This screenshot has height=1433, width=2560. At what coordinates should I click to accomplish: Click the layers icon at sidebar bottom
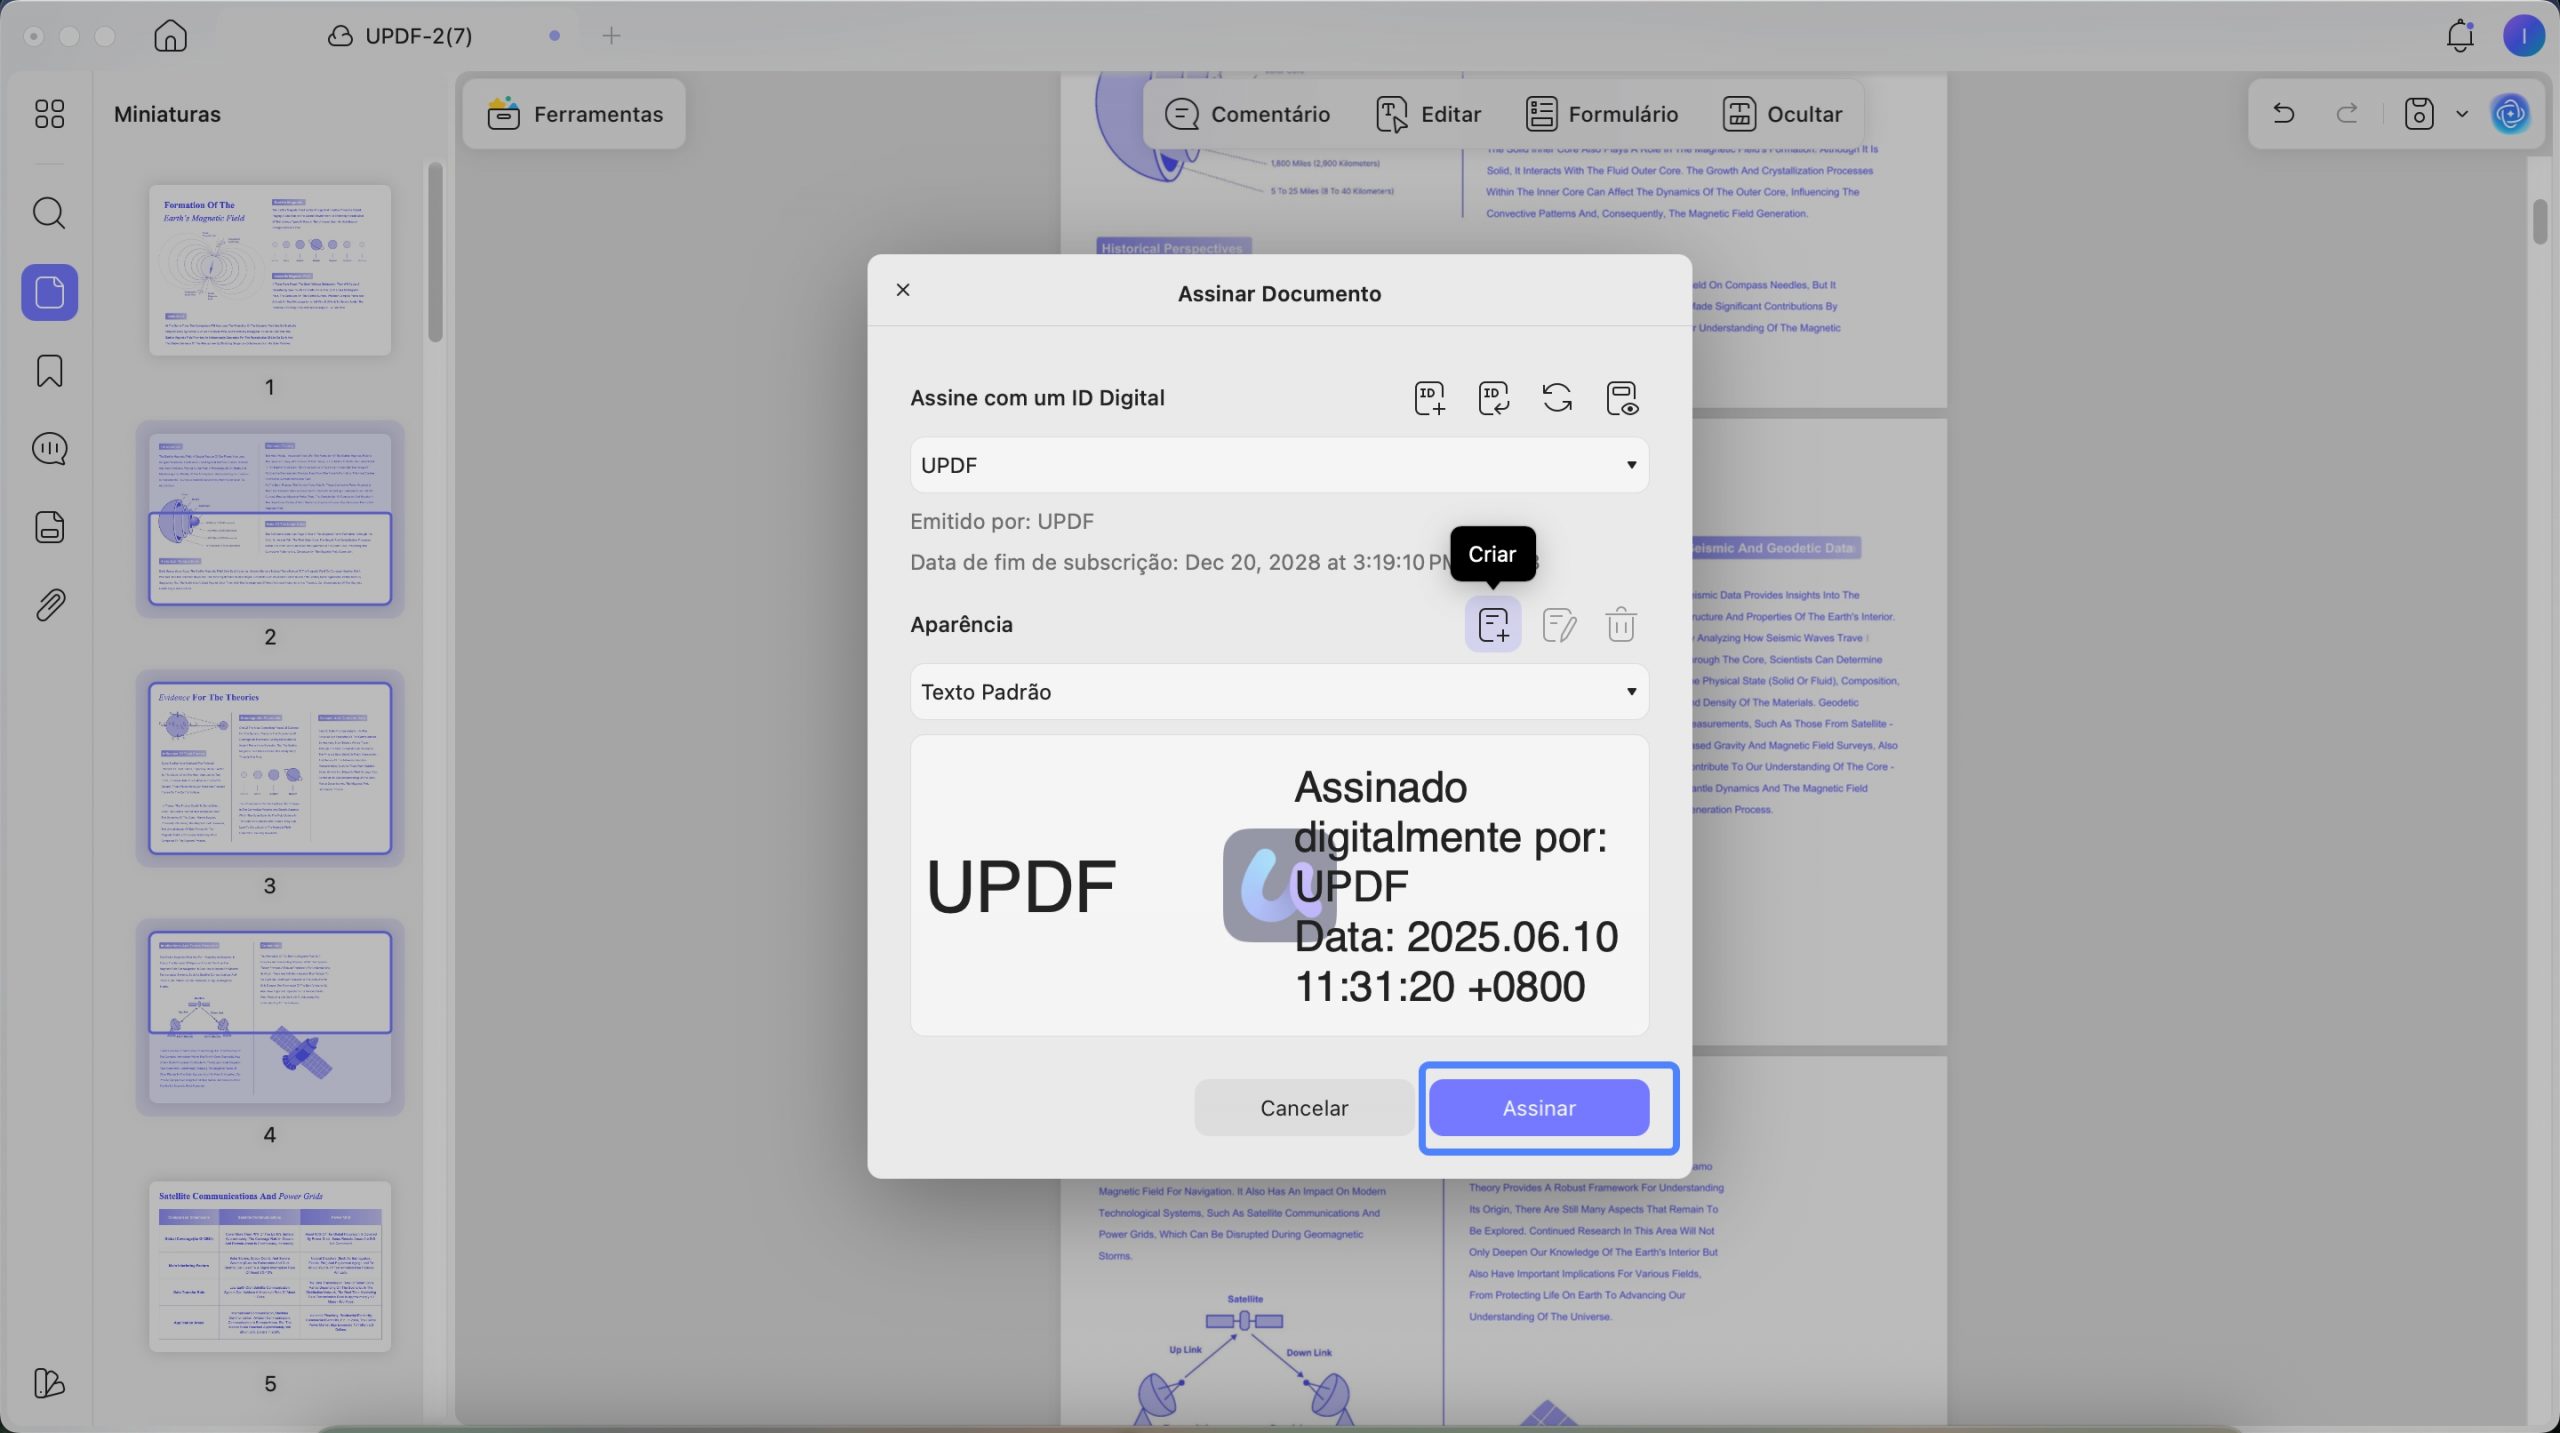click(49, 1383)
